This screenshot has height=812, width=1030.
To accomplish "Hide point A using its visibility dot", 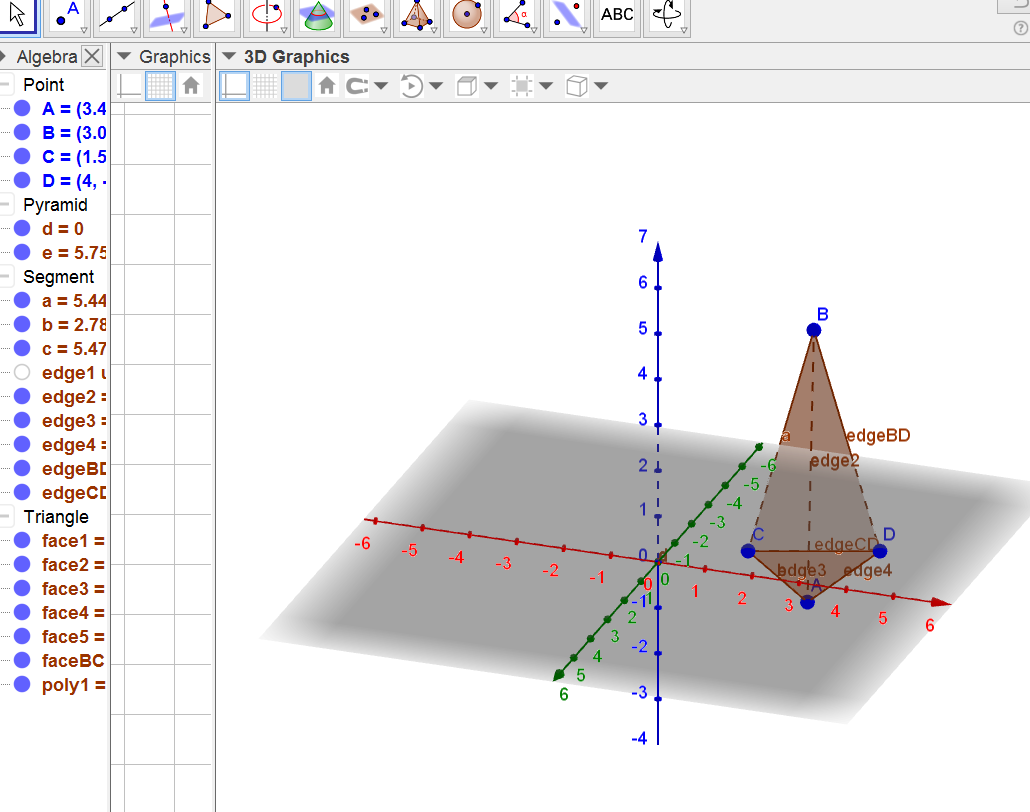I will 22,109.
